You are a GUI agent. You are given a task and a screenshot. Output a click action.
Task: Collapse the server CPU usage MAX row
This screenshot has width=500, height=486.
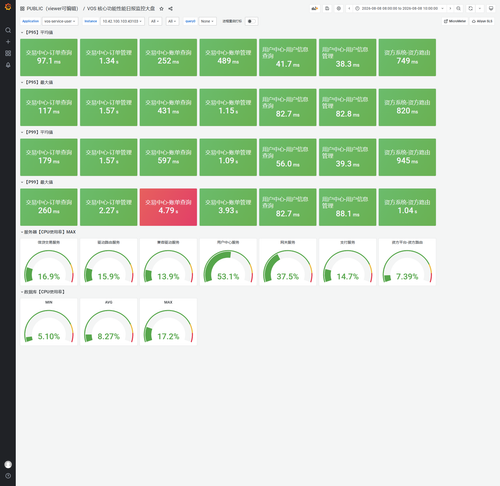[x=49, y=232]
